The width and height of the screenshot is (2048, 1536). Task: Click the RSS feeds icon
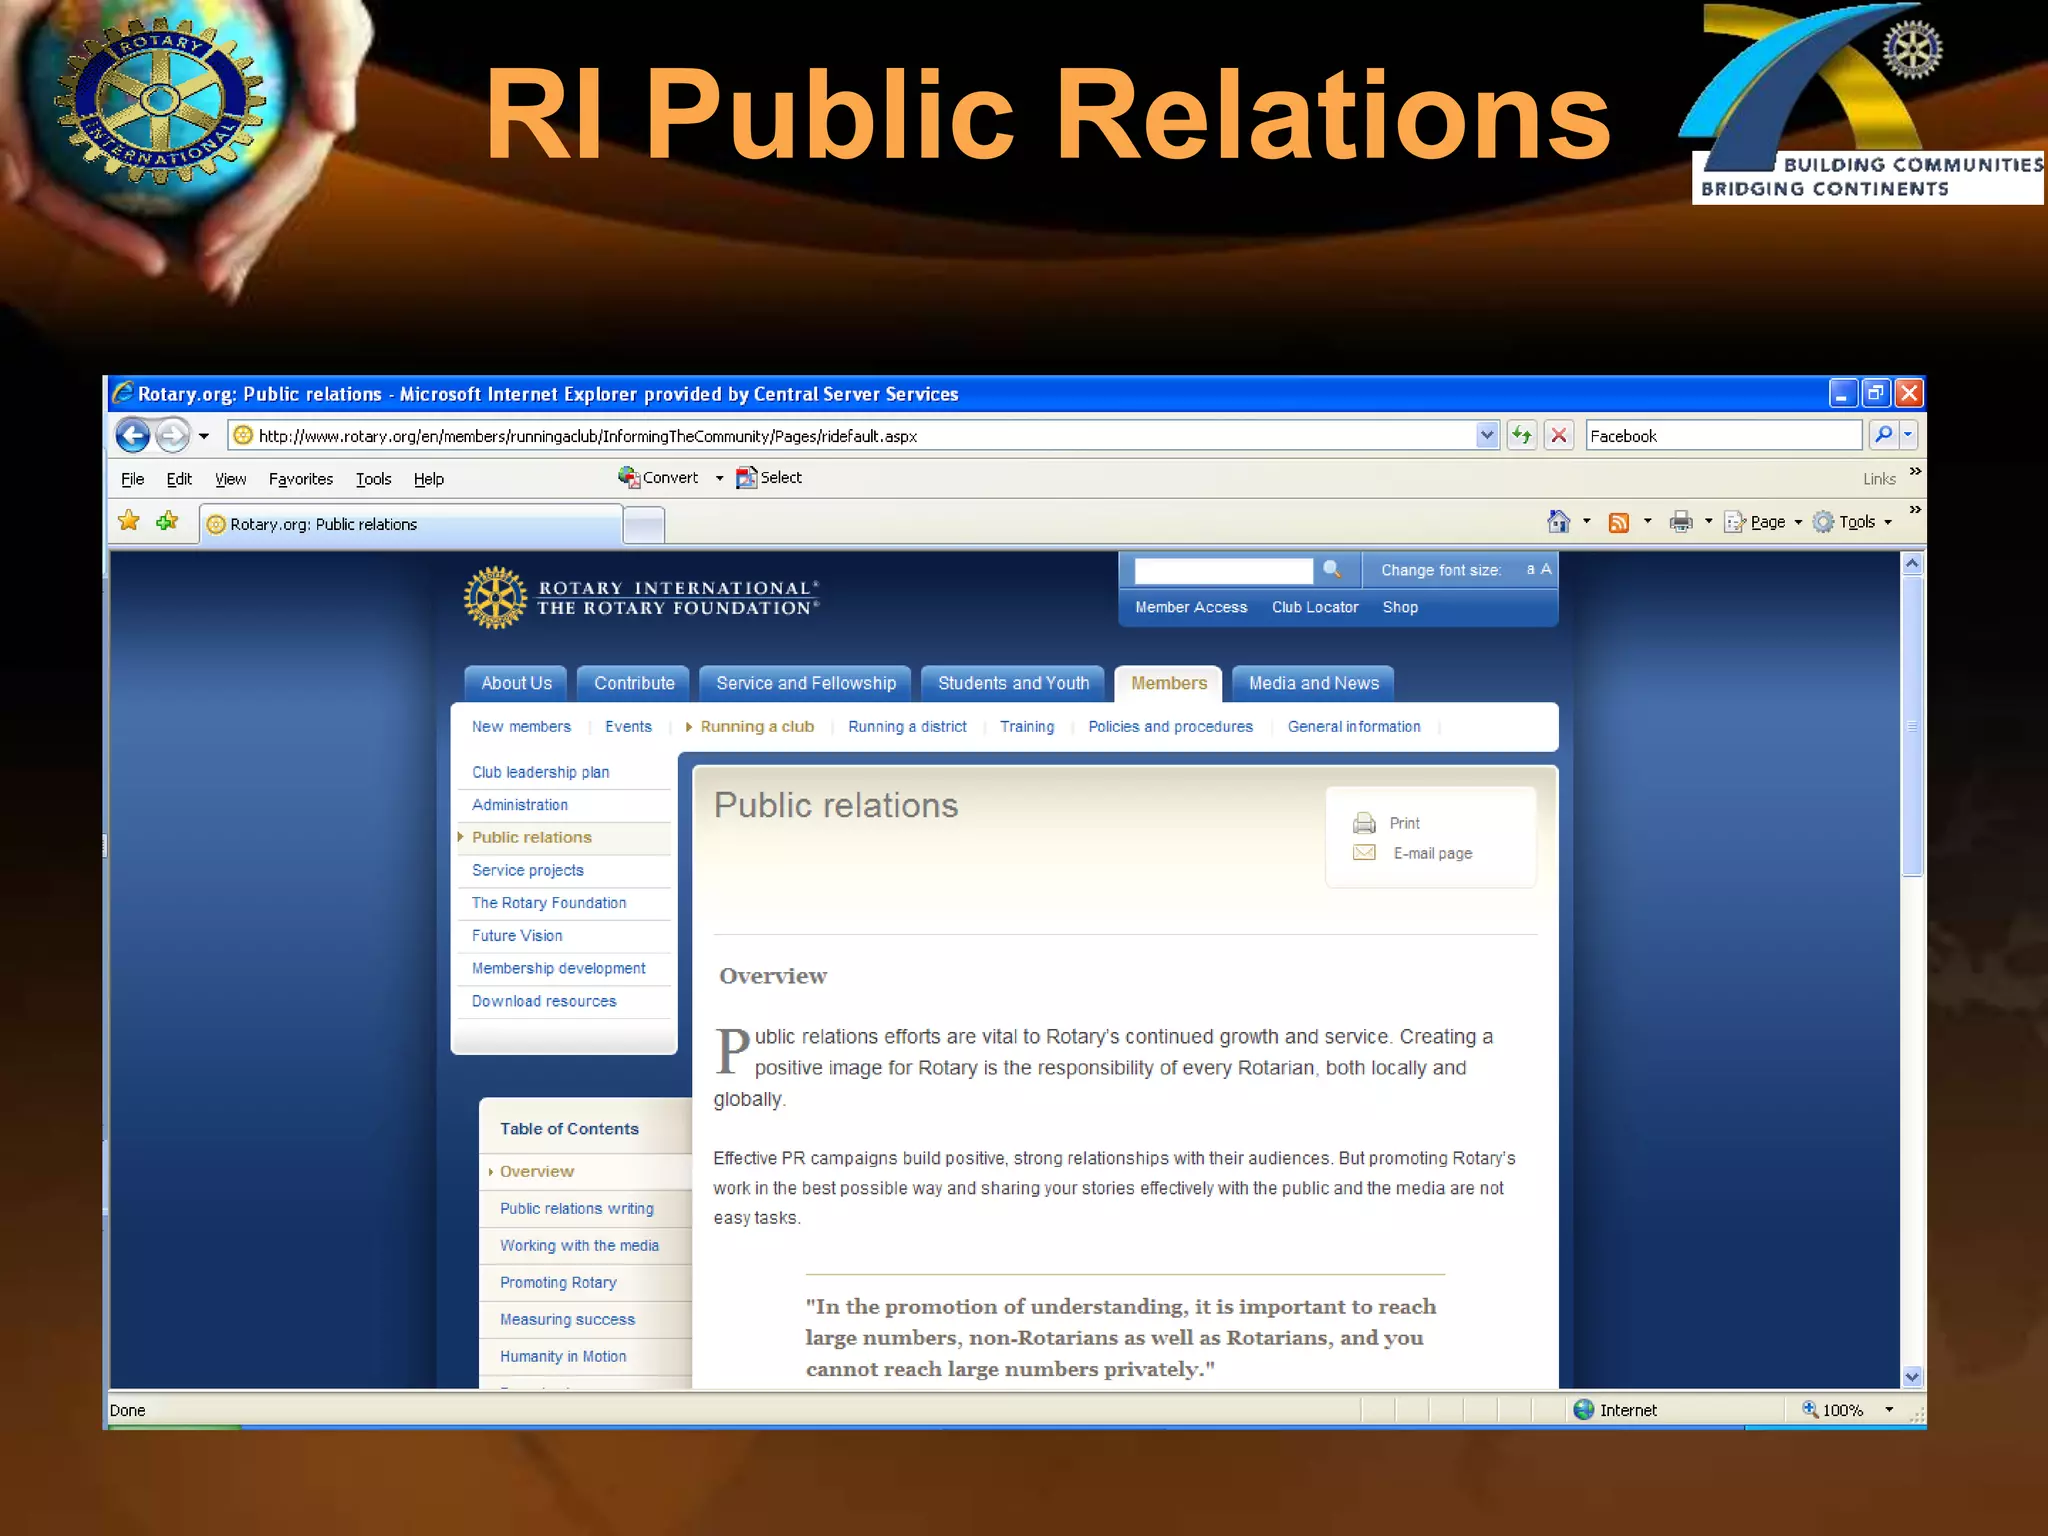point(1618,522)
